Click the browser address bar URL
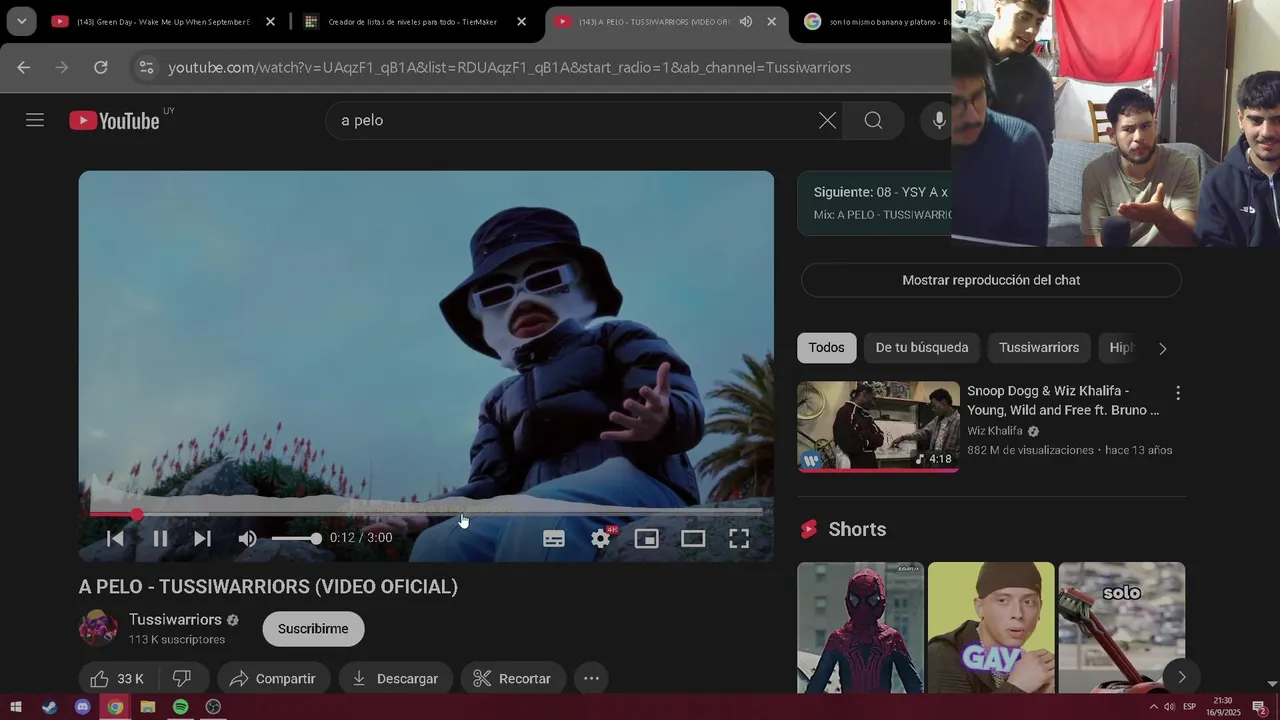 pos(509,67)
